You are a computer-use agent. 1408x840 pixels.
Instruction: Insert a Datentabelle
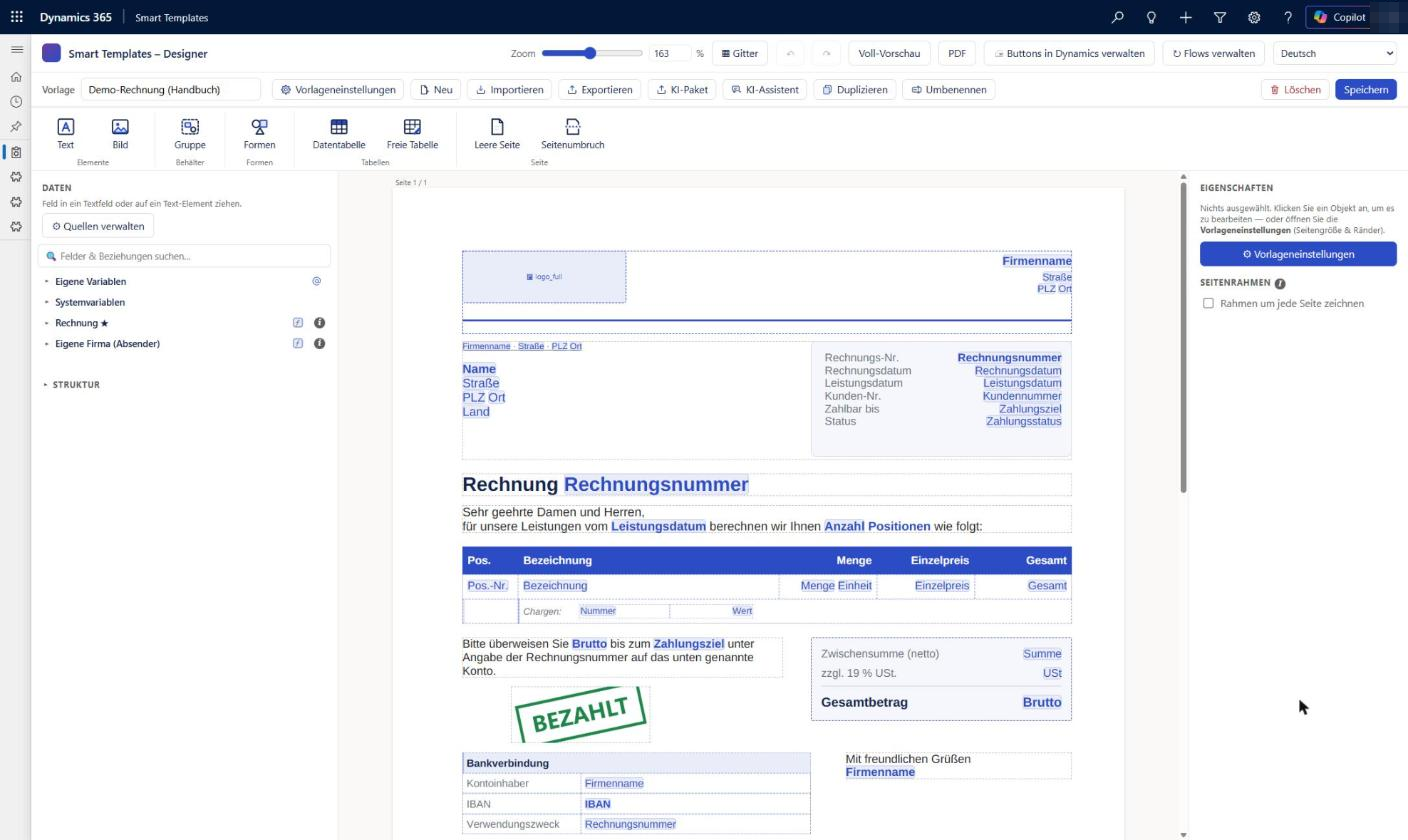339,133
